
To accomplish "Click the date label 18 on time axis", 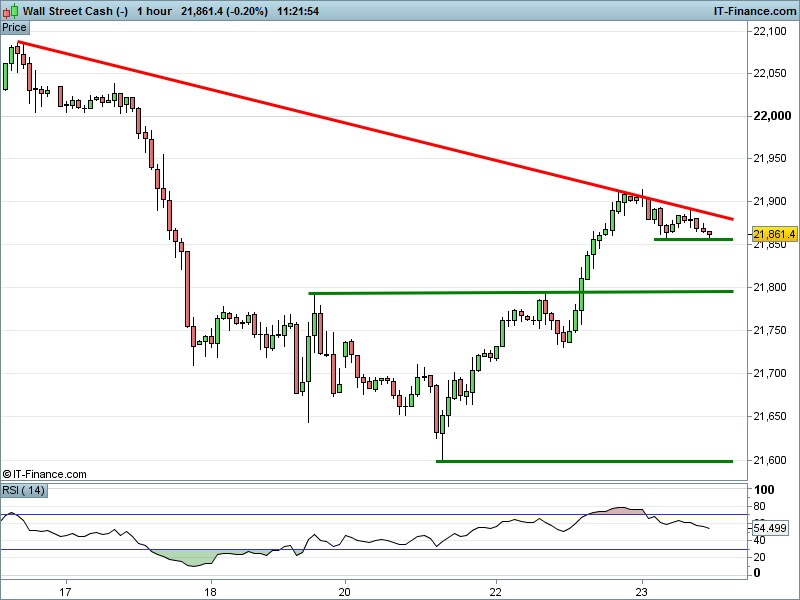I will click(210, 592).
